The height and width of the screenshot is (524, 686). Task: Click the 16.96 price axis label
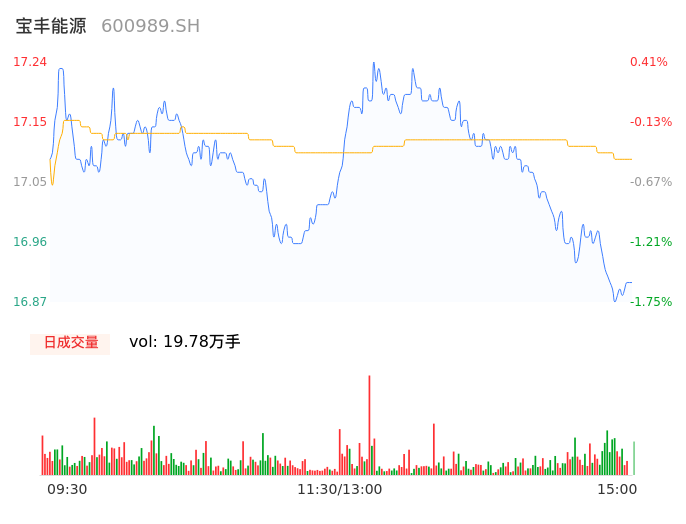click(x=30, y=242)
